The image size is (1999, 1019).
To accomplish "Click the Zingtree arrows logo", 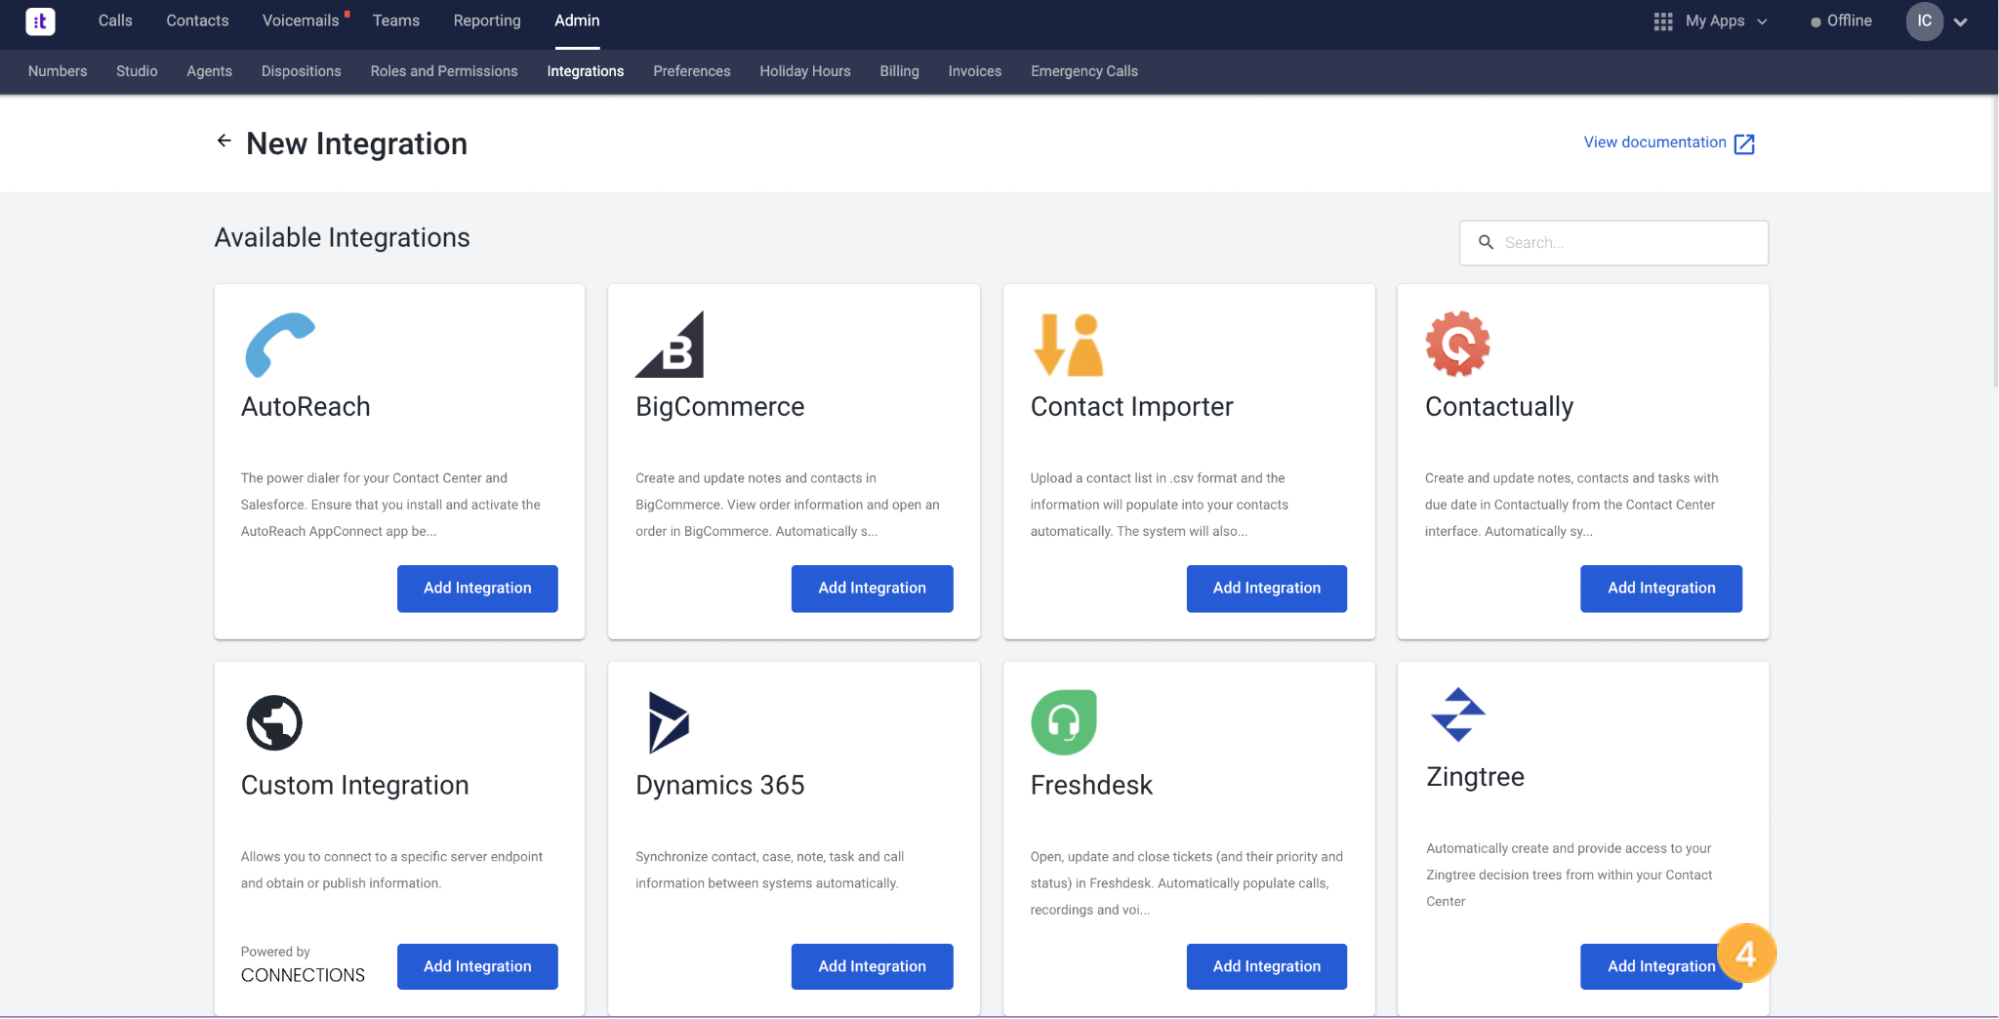I will tap(1458, 715).
